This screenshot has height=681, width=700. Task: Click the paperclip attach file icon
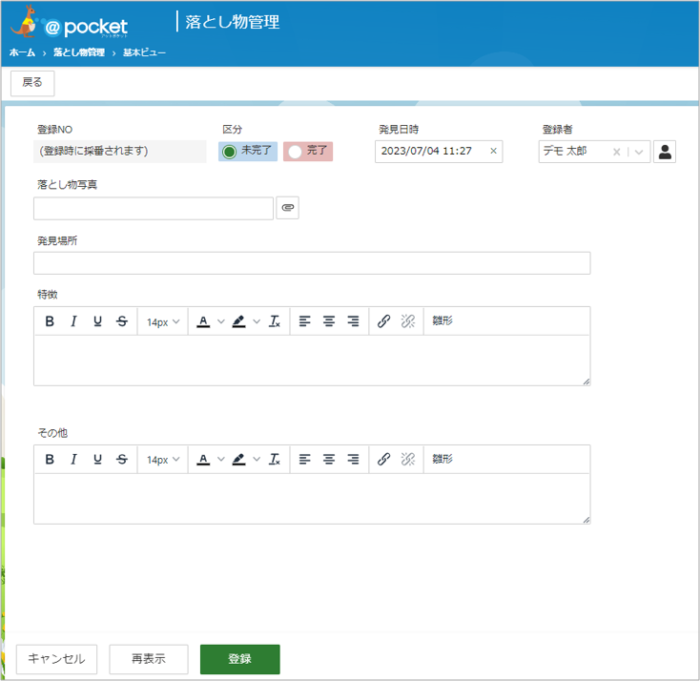[288, 208]
